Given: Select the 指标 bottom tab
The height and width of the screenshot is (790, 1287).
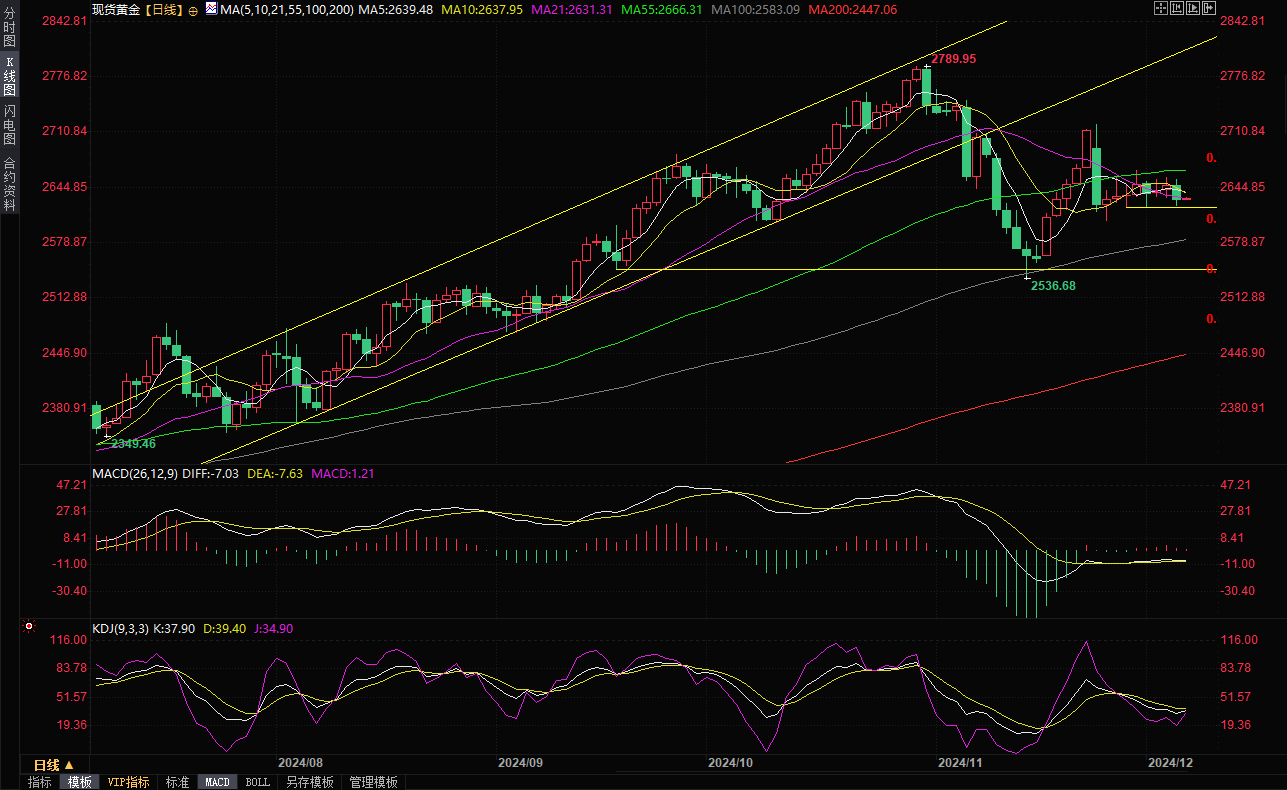Looking at the screenshot, I should pyautogui.click(x=40, y=782).
